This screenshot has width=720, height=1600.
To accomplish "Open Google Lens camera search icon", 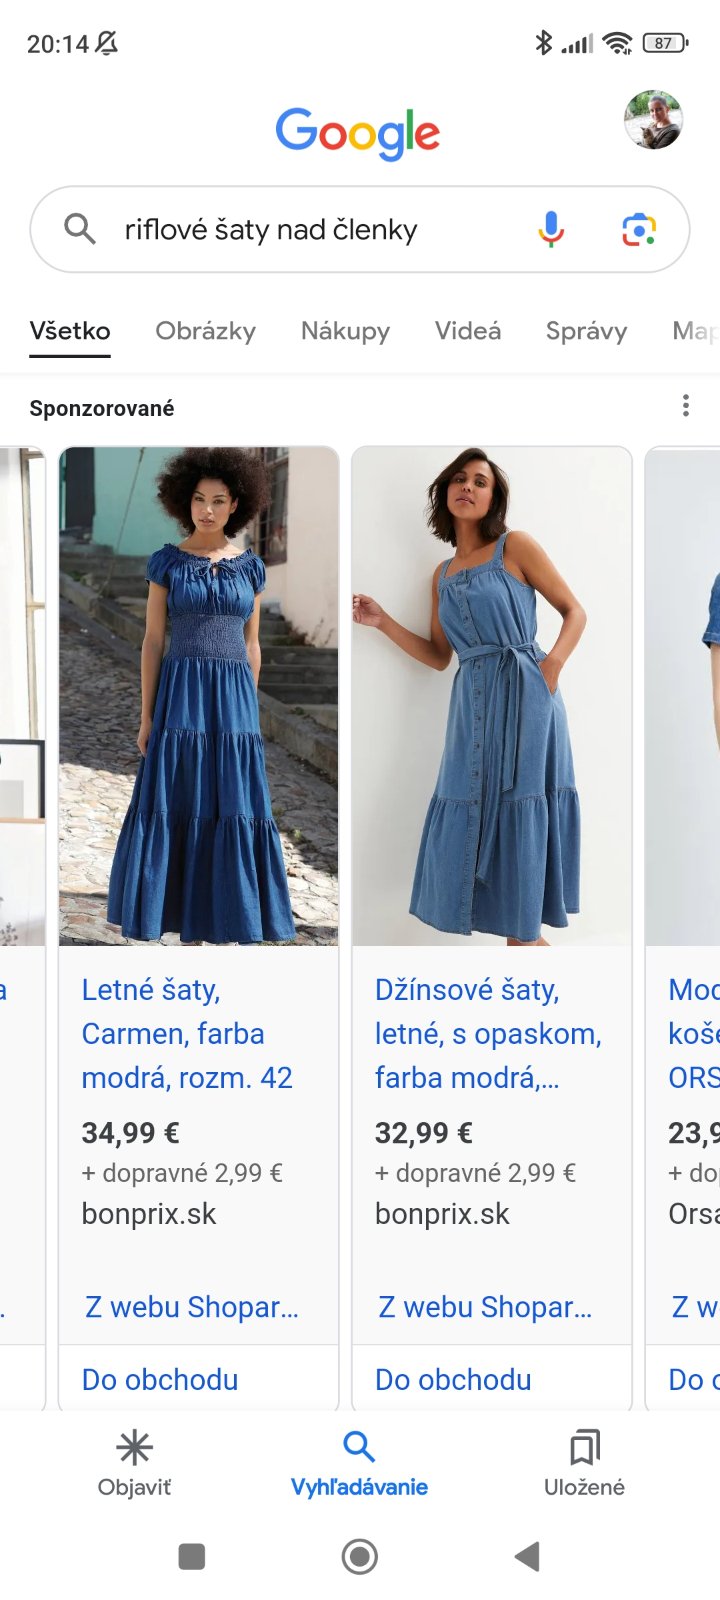I will coord(639,229).
